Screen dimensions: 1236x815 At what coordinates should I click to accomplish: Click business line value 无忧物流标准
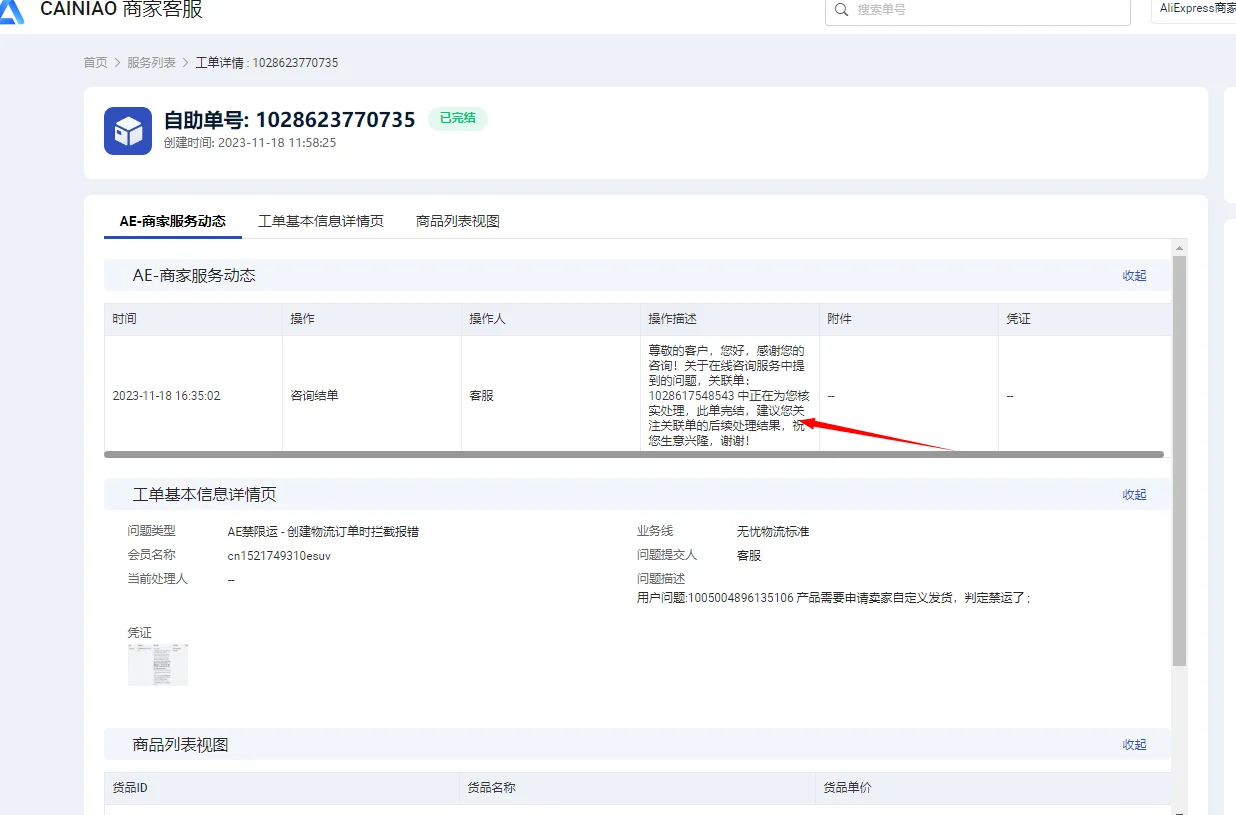pos(773,532)
